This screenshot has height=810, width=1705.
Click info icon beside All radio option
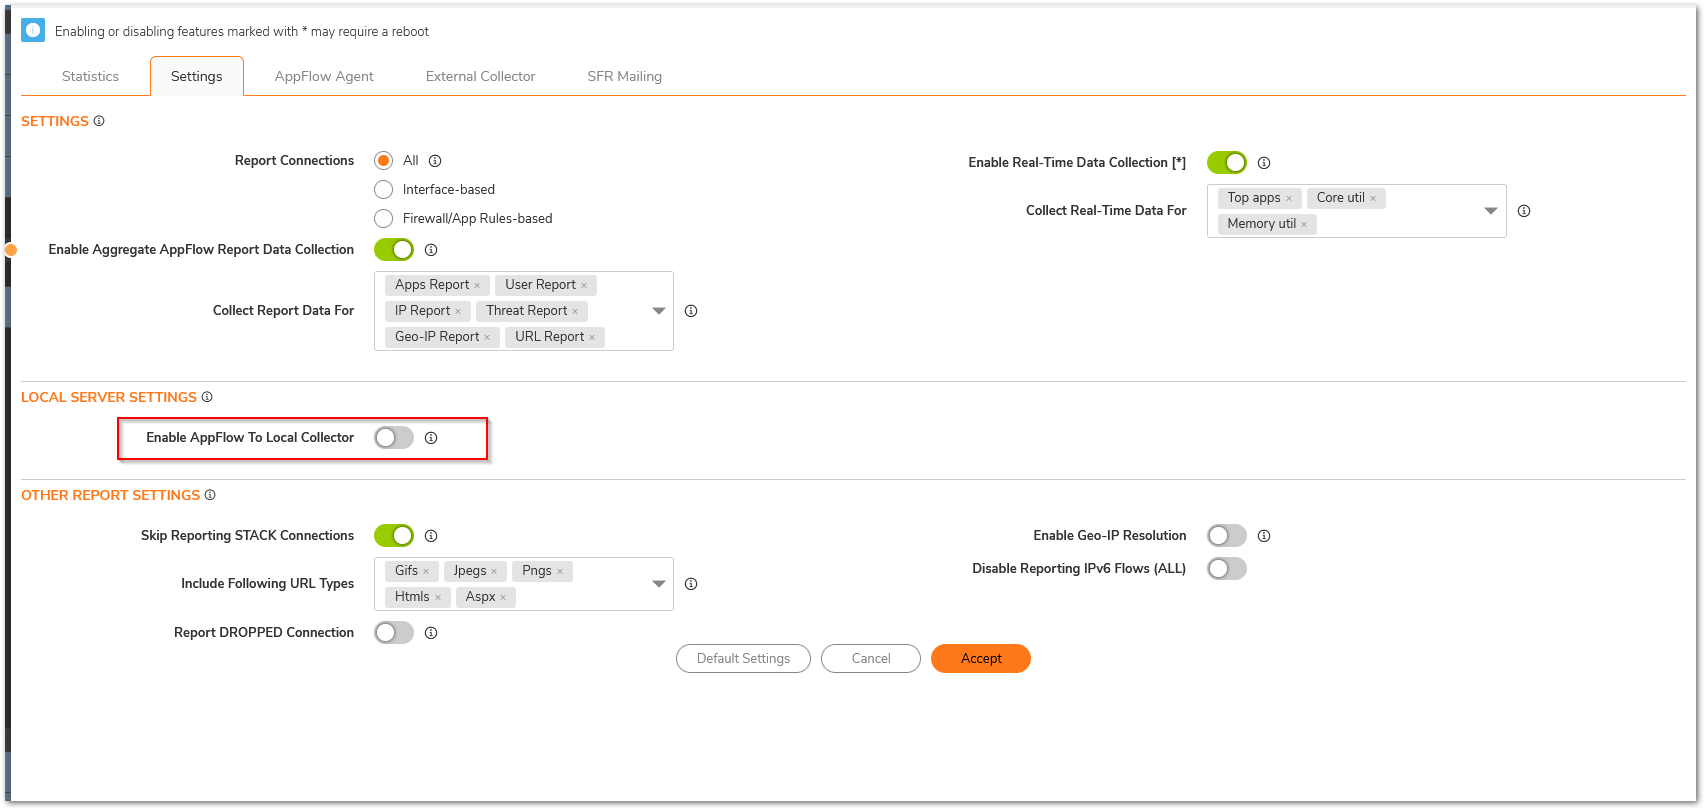point(435,161)
